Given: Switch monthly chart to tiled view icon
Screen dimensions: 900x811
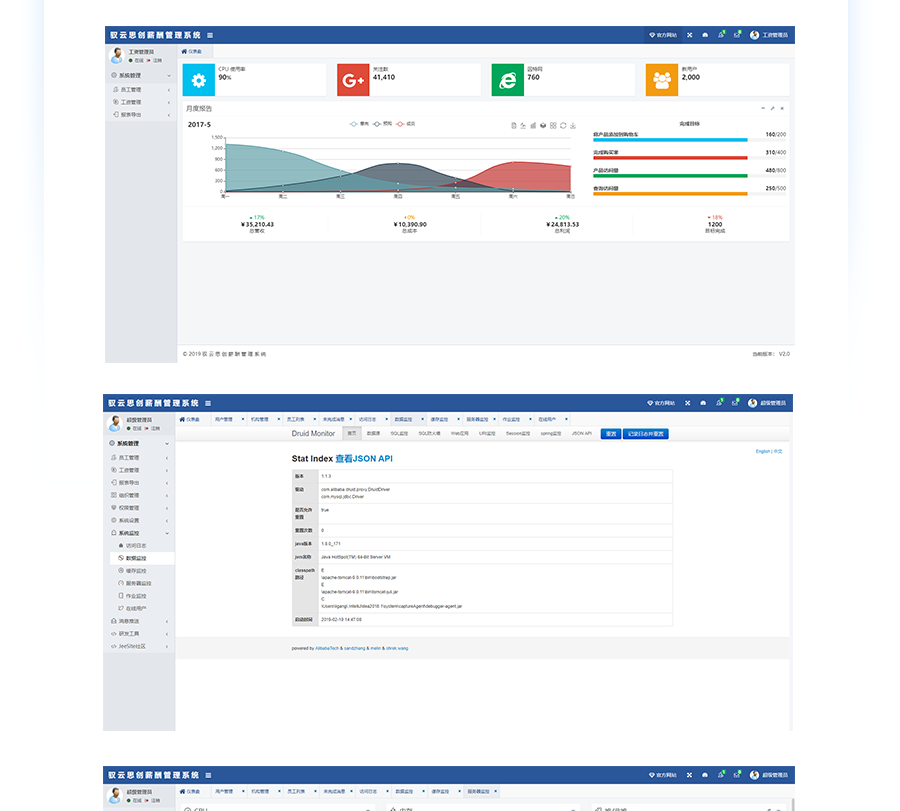Looking at the screenshot, I should (x=553, y=126).
